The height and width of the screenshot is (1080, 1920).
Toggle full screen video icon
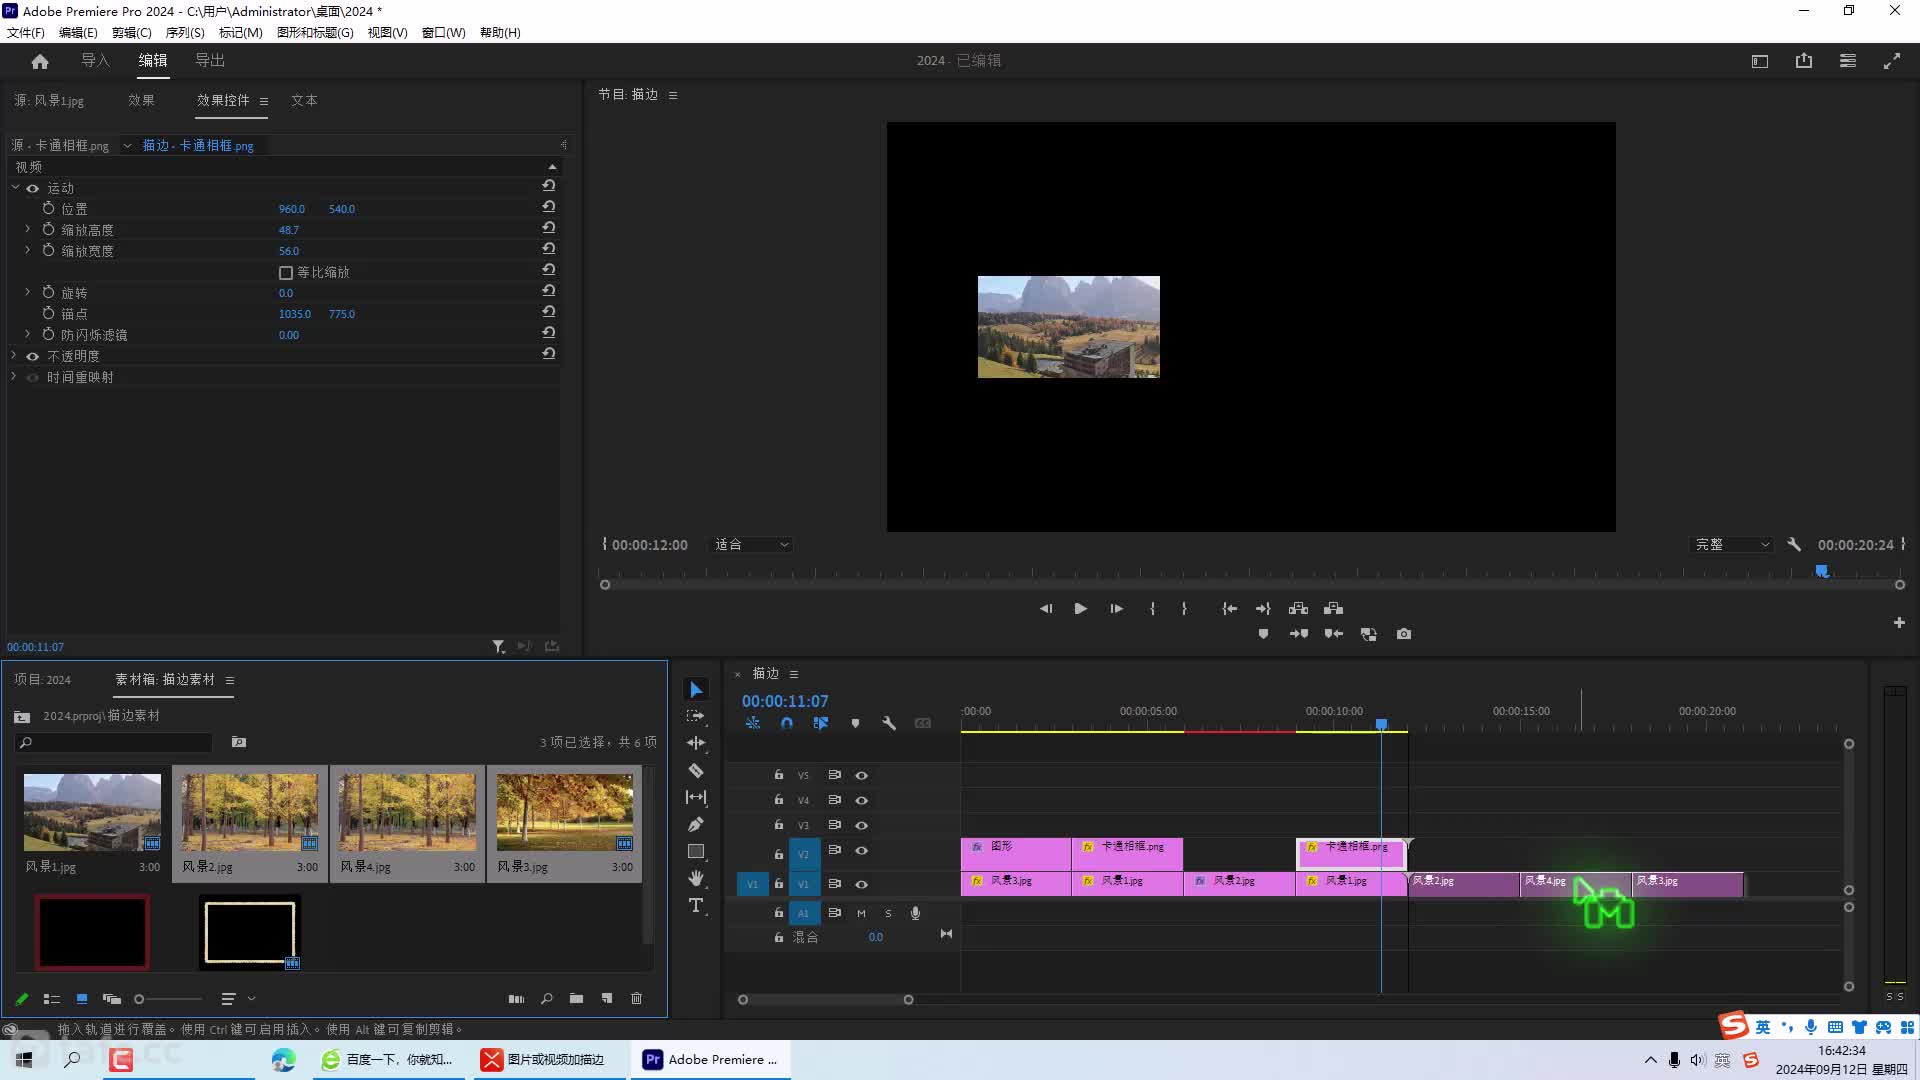(1892, 61)
